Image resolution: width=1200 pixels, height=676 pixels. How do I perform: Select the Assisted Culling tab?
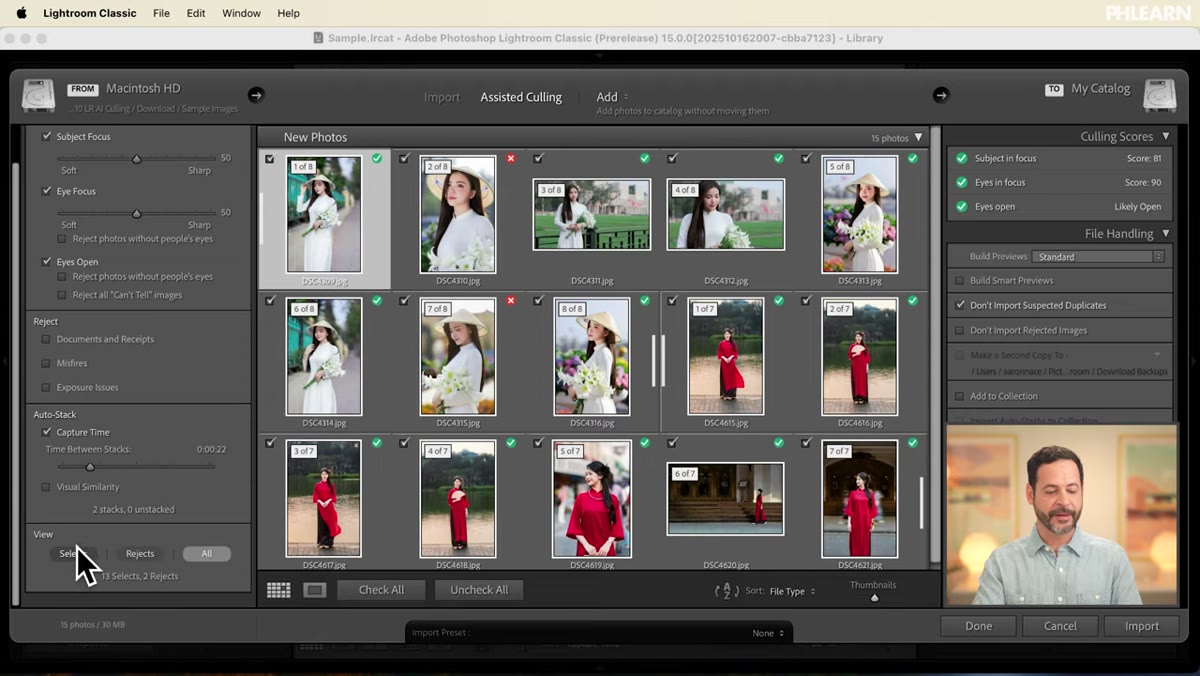521,97
